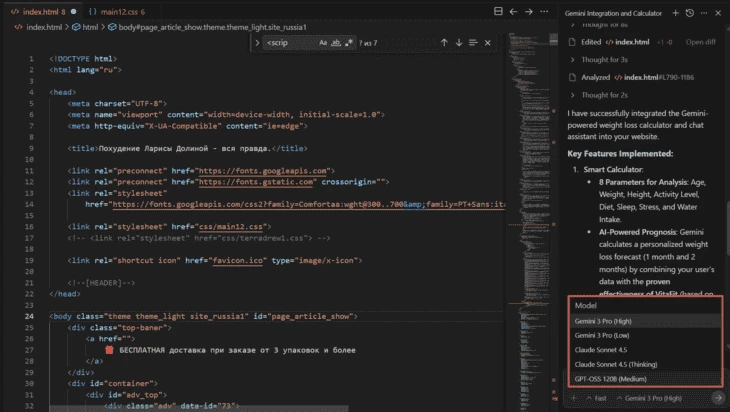Open the Fast mode selector

(597, 398)
